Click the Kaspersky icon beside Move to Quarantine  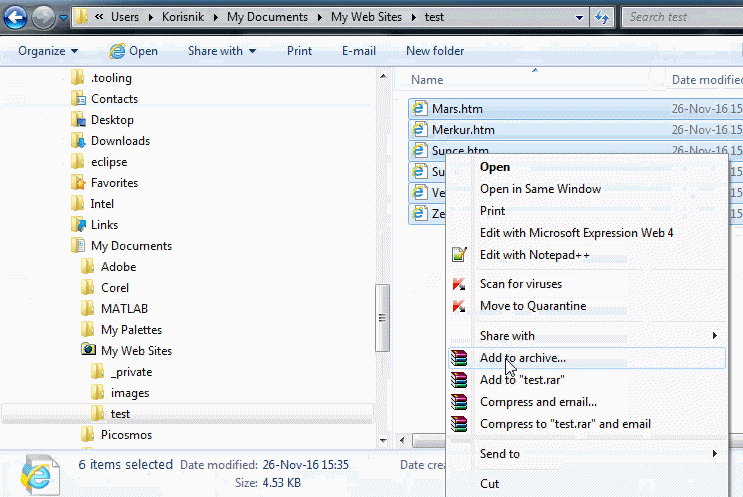pos(459,306)
